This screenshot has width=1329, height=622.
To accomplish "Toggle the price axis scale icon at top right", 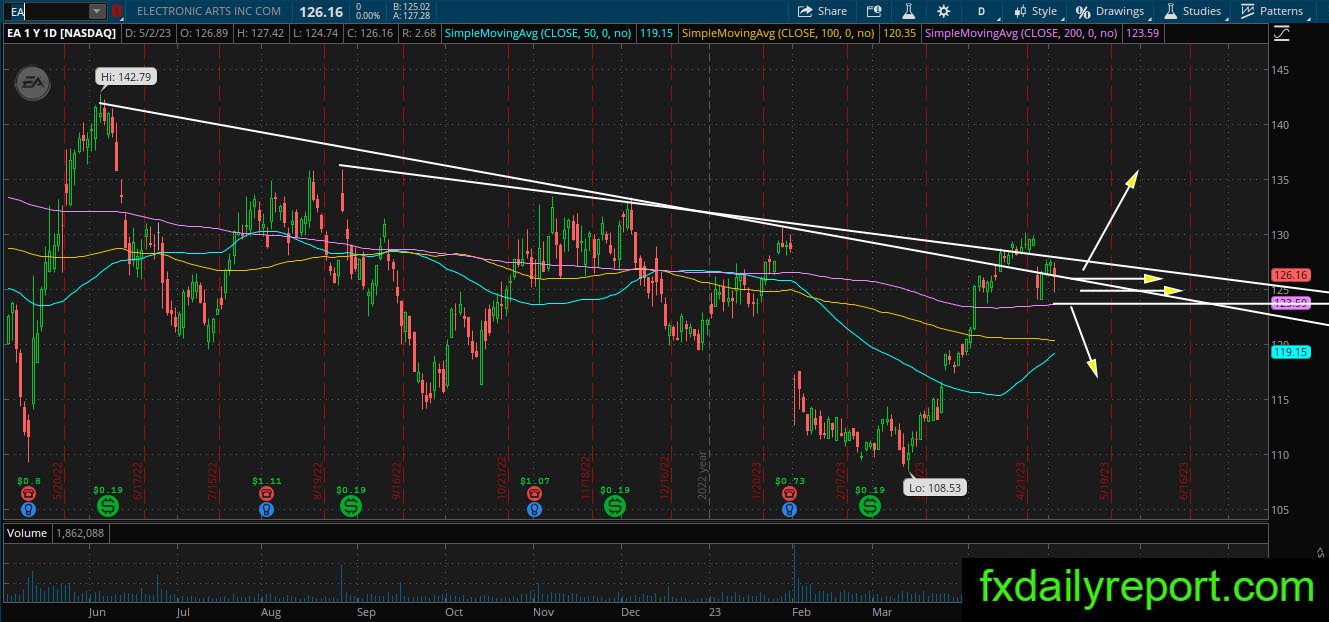I will coord(1282,32).
